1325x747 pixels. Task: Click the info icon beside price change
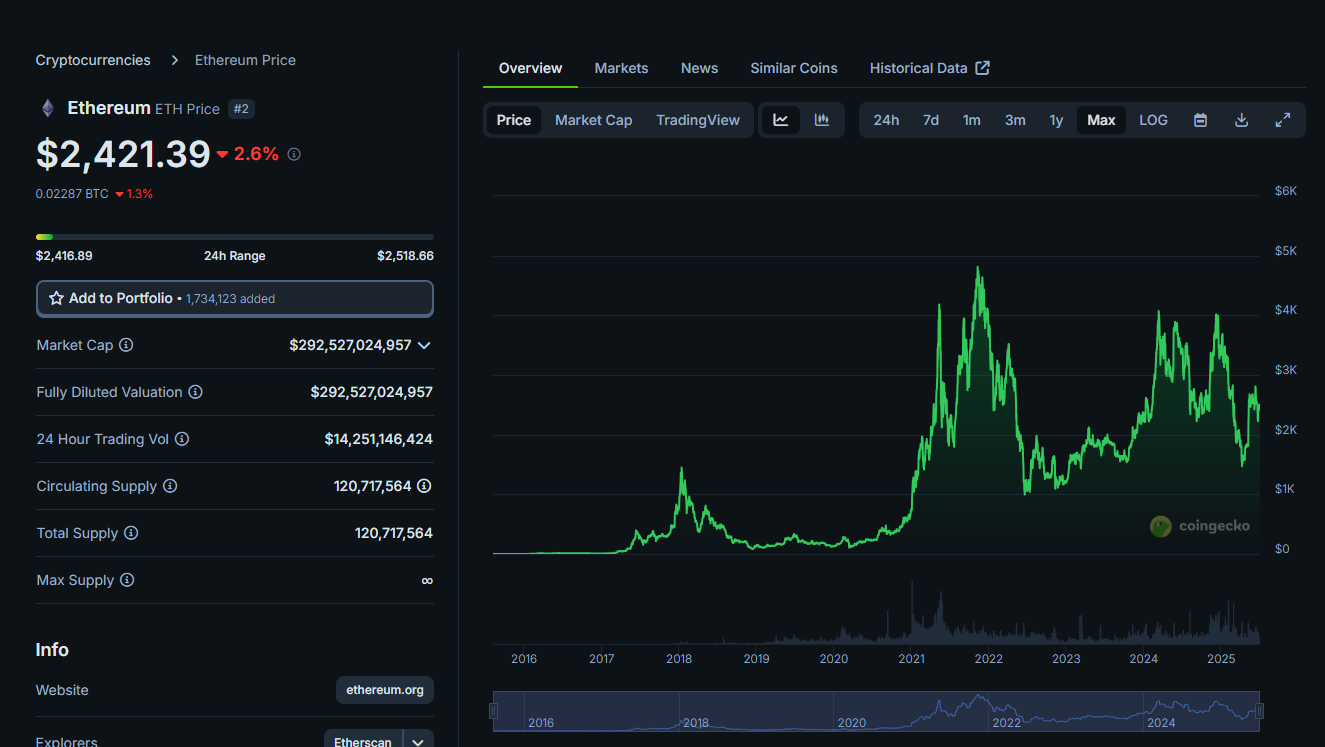click(294, 154)
